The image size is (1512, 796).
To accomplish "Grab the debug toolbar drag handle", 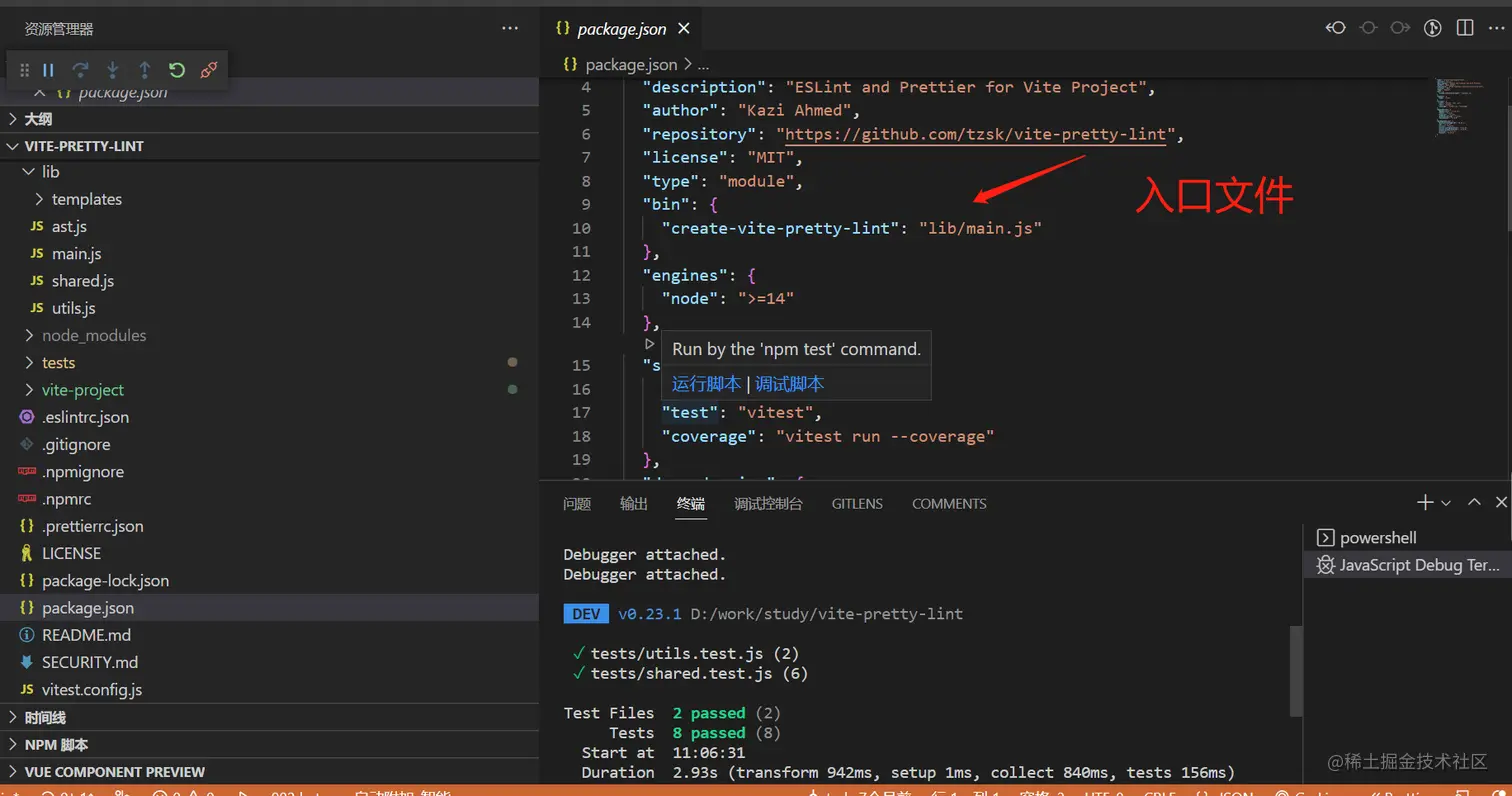I will 25,70.
